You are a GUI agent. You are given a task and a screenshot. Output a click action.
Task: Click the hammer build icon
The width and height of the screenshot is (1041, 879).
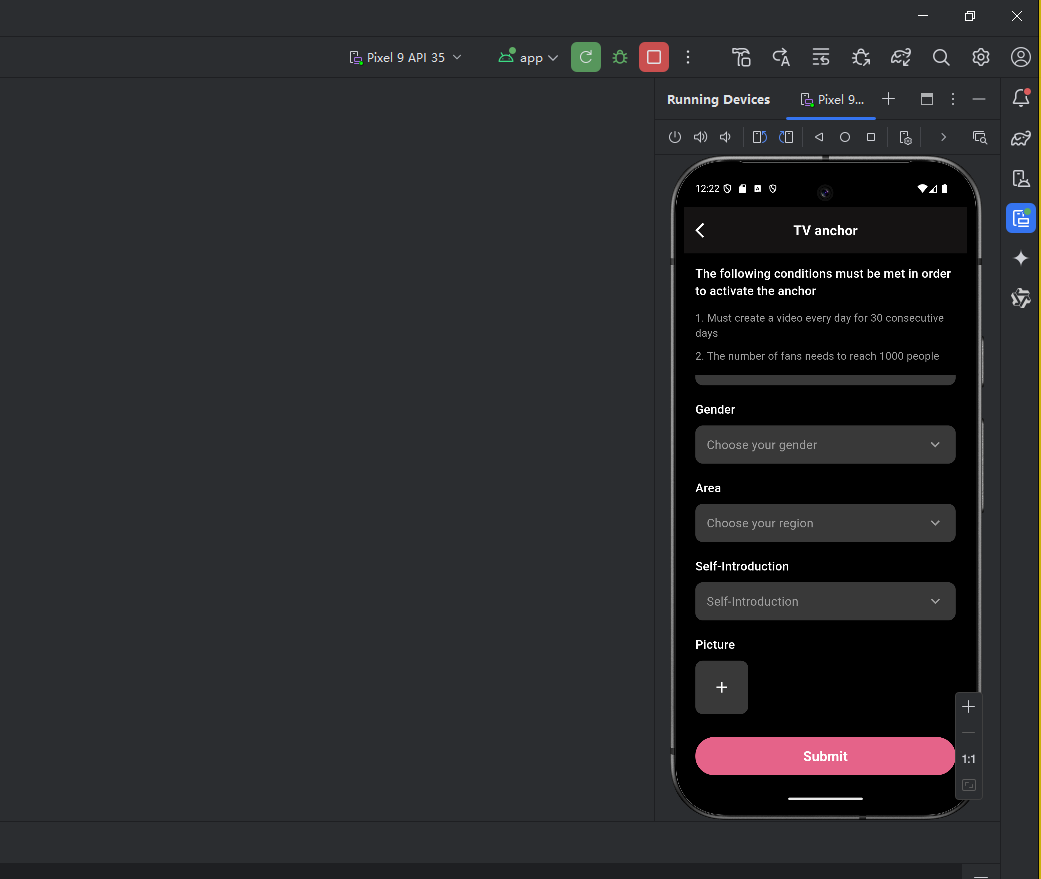pos(741,57)
